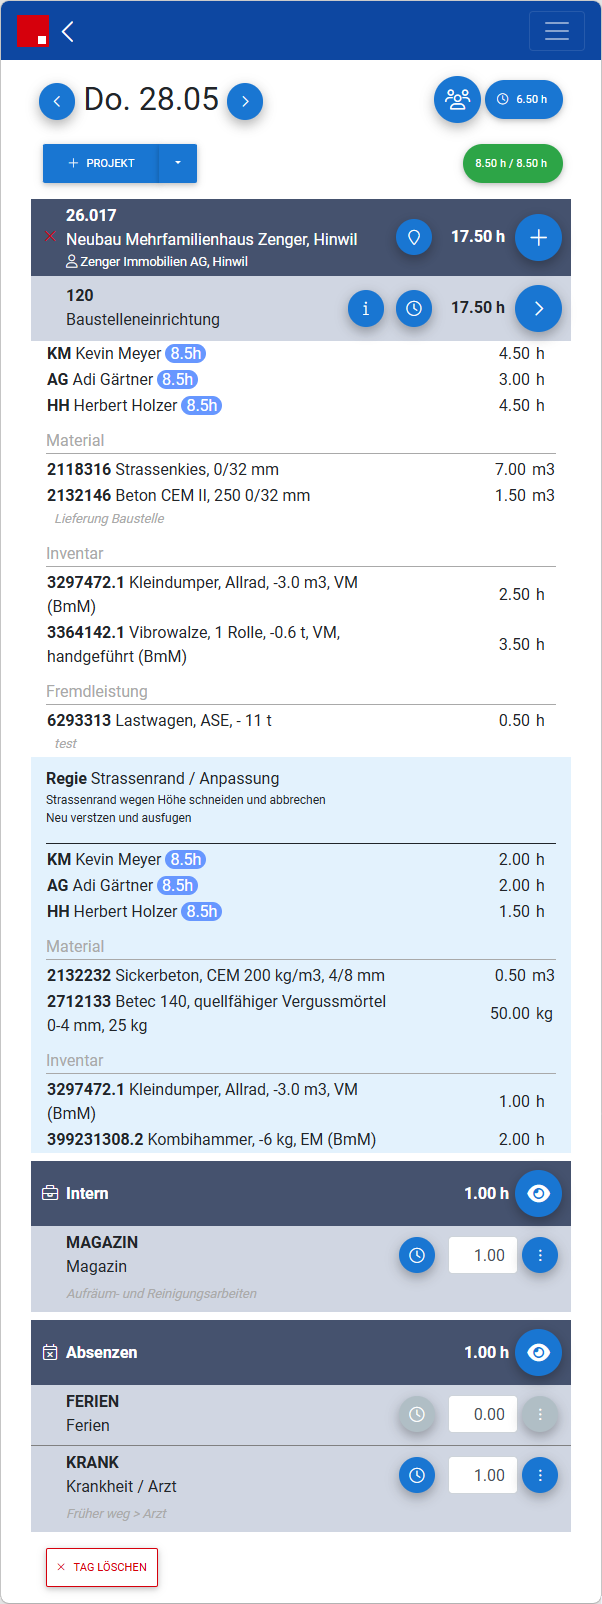Viewport: 602px width, 1604px height.
Task: Click the Intern section header
Action: (x=301, y=1193)
